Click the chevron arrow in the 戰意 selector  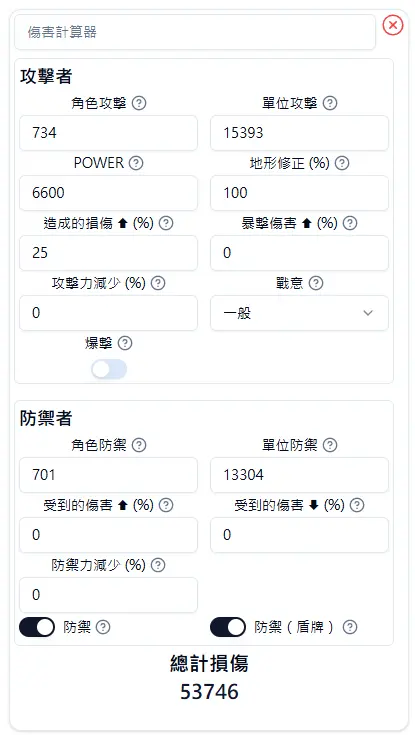click(x=368, y=313)
